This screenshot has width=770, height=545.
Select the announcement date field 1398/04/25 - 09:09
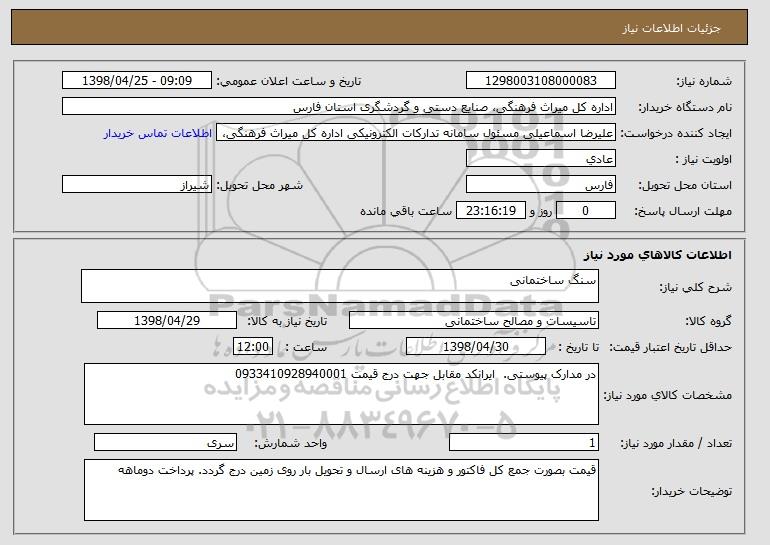coord(137,81)
